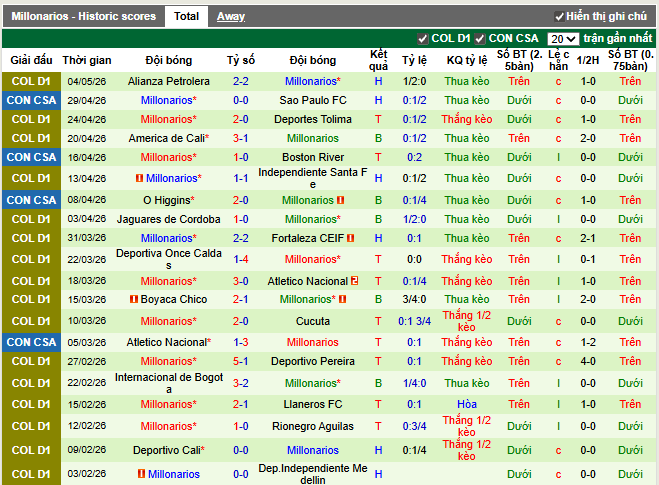Click Independiente Santa Fe team name
The height and width of the screenshot is (485, 659).
pos(313,178)
